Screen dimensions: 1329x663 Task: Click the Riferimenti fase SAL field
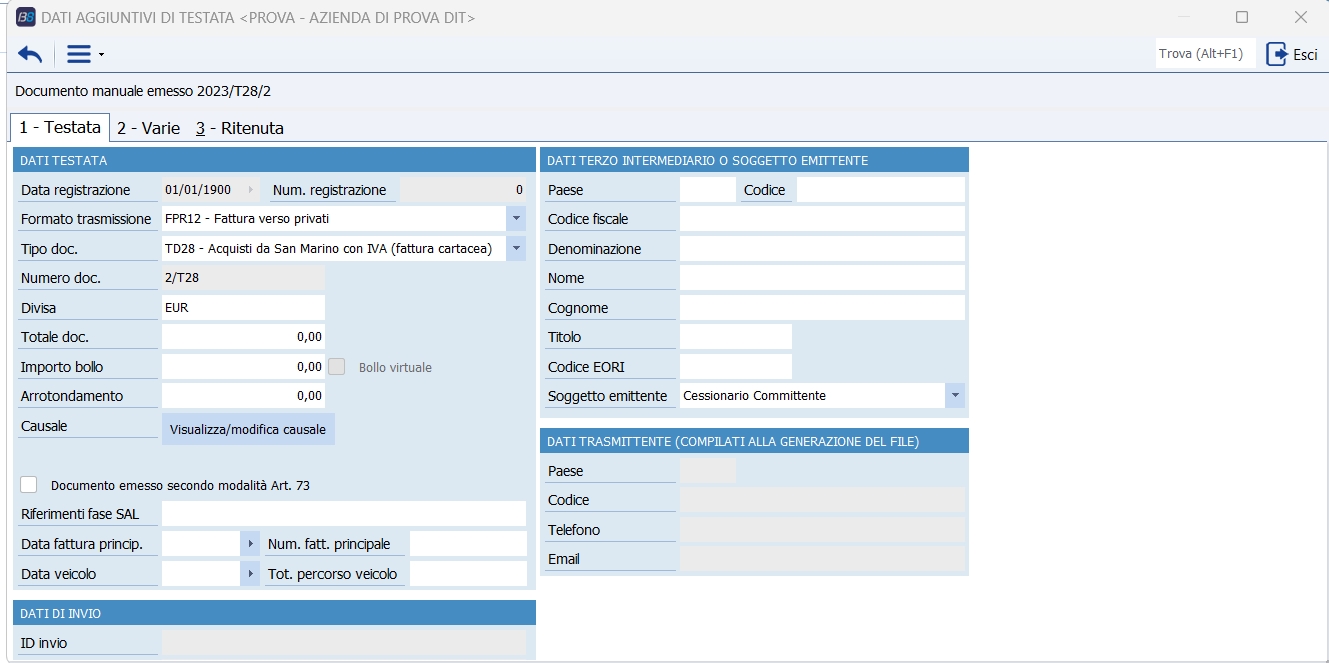click(x=344, y=514)
